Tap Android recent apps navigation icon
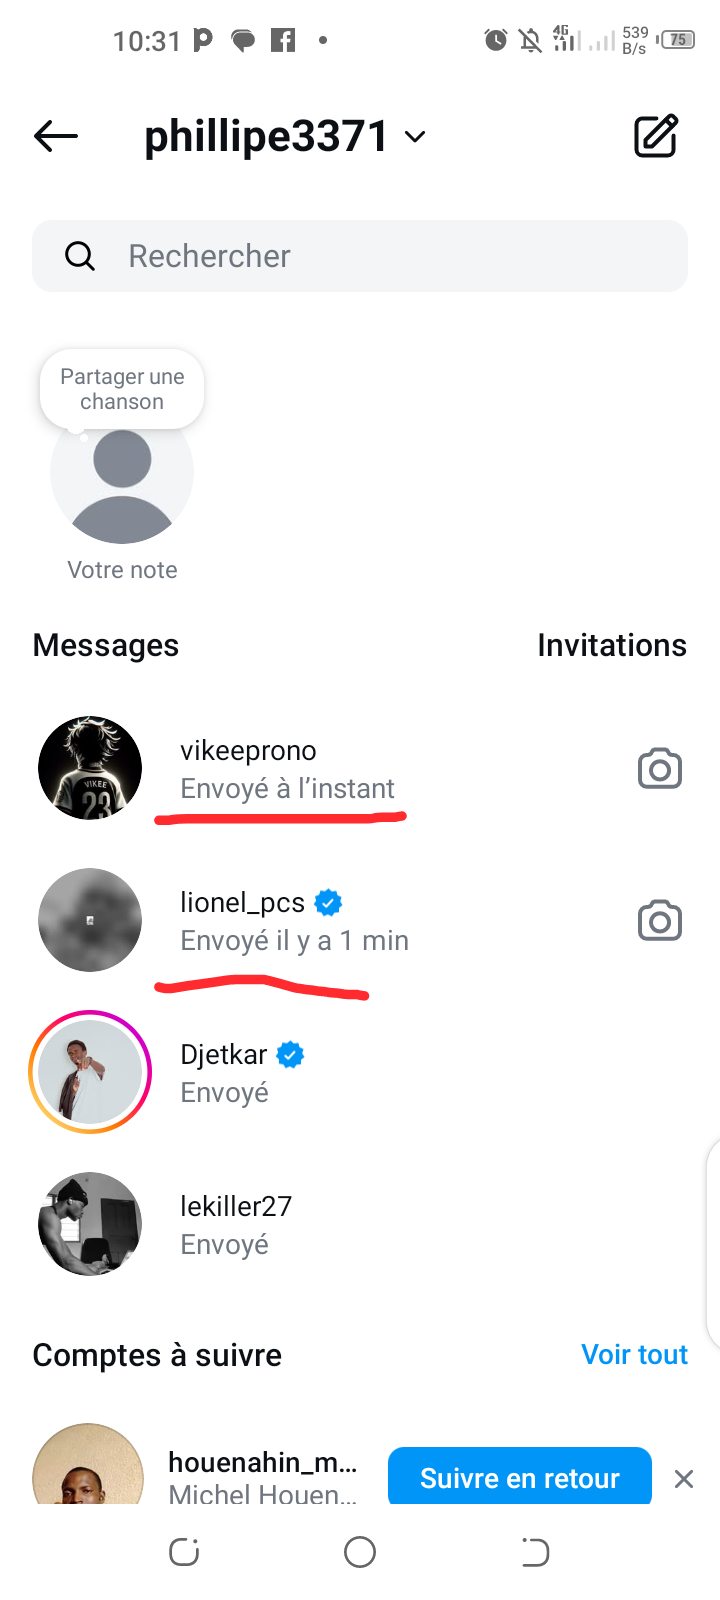 coord(184,1552)
